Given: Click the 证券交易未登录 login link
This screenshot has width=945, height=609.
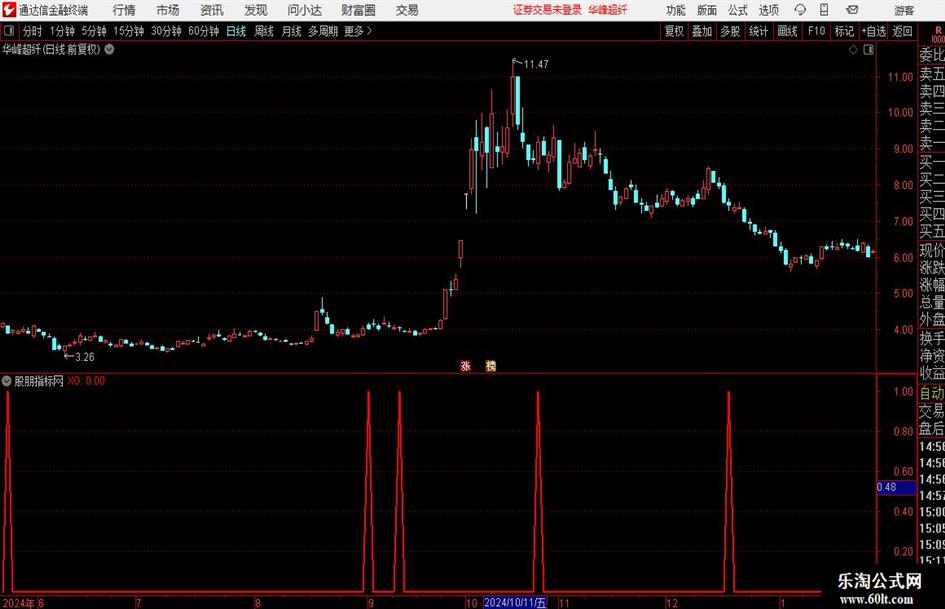Looking at the screenshot, I should (x=547, y=10).
